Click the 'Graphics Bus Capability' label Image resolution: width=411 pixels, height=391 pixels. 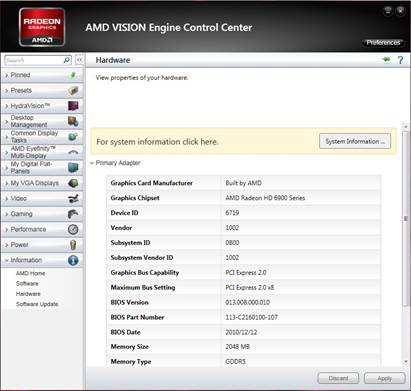[x=145, y=273]
